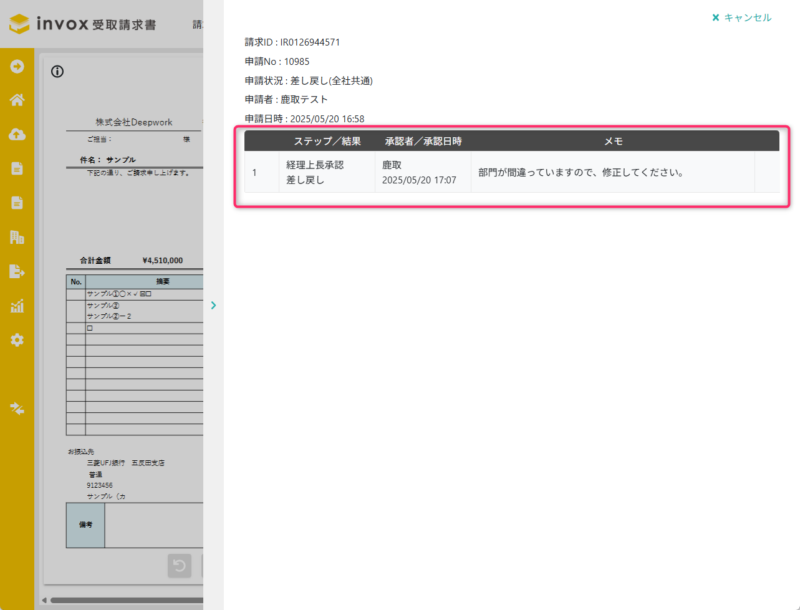
Task: Click the 申請者 鹿取テスト text
Action: pyautogui.click(x=286, y=99)
